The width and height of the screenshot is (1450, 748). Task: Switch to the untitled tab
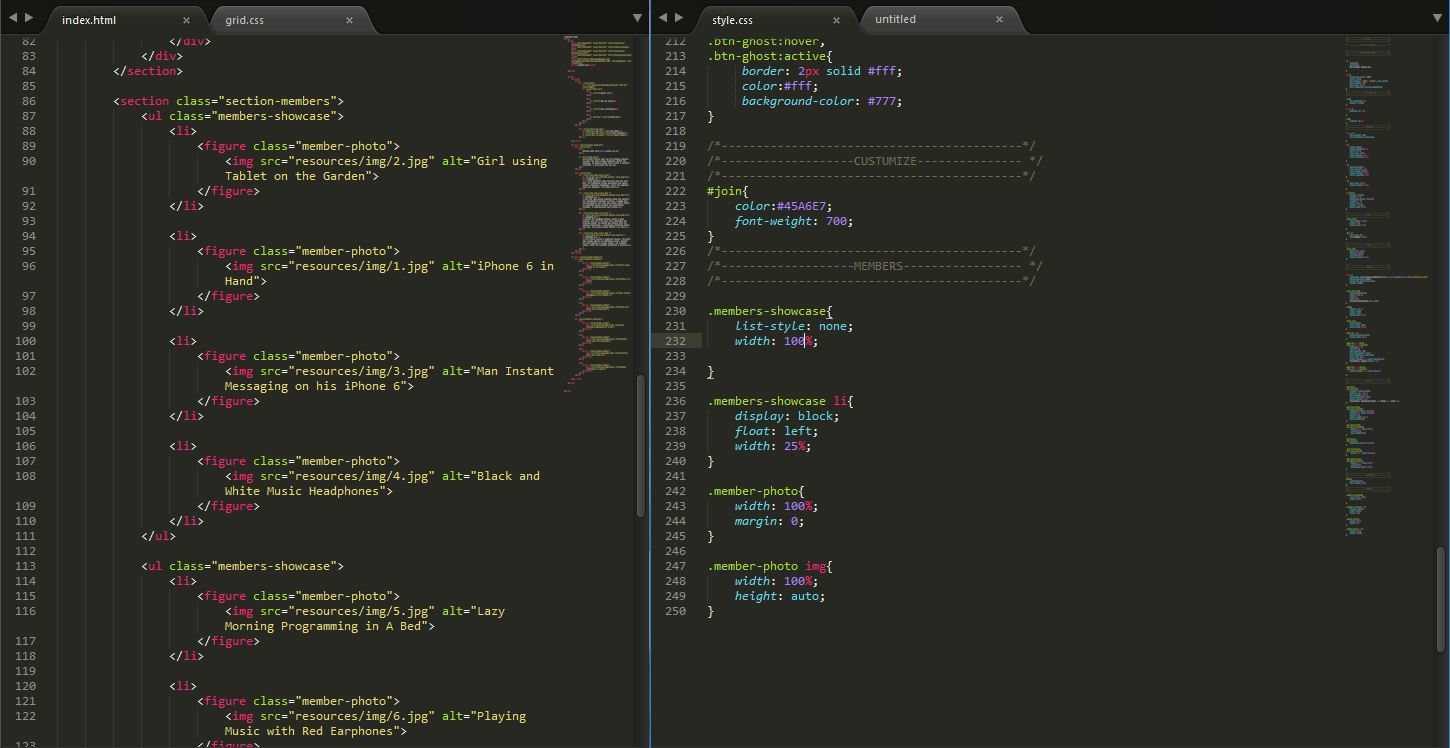[x=895, y=19]
